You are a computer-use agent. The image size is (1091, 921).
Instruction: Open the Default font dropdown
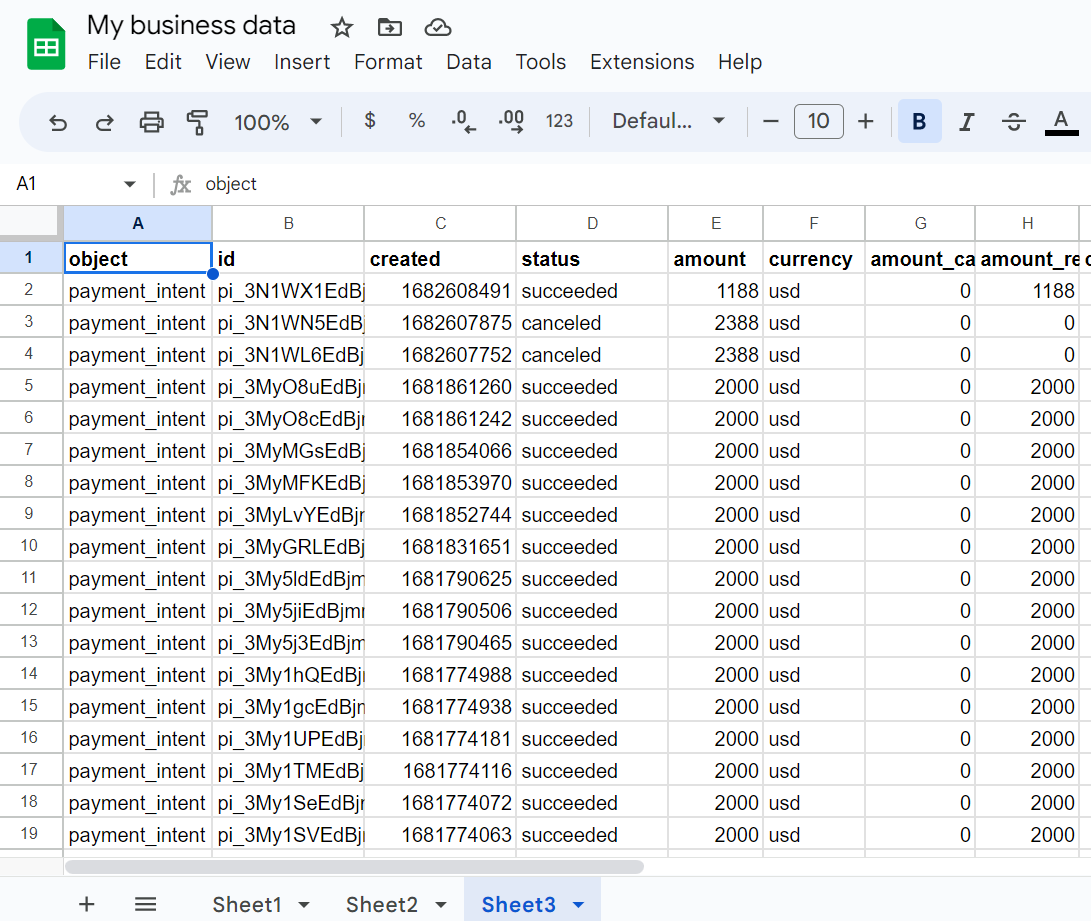669,122
